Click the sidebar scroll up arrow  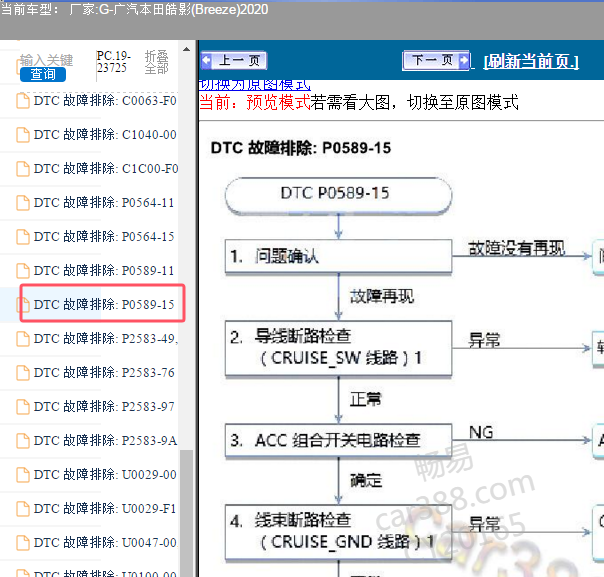(x=186, y=49)
